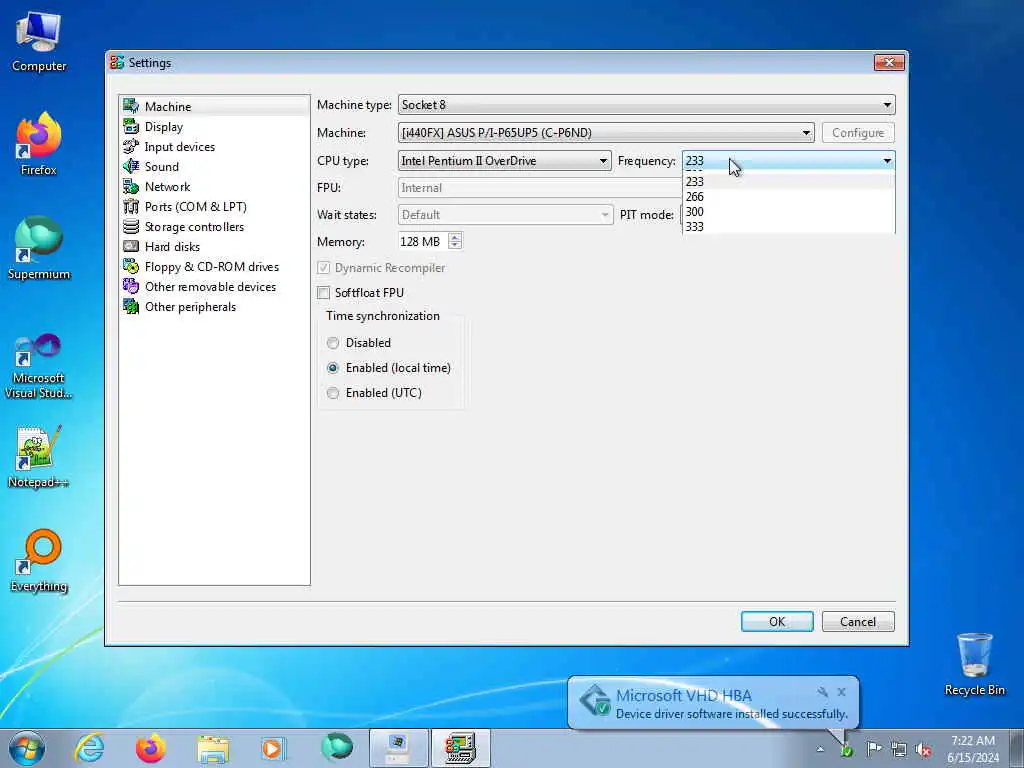Image resolution: width=1024 pixels, height=768 pixels.
Task: Open Storage controllers icon
Action: coord(131,227)
